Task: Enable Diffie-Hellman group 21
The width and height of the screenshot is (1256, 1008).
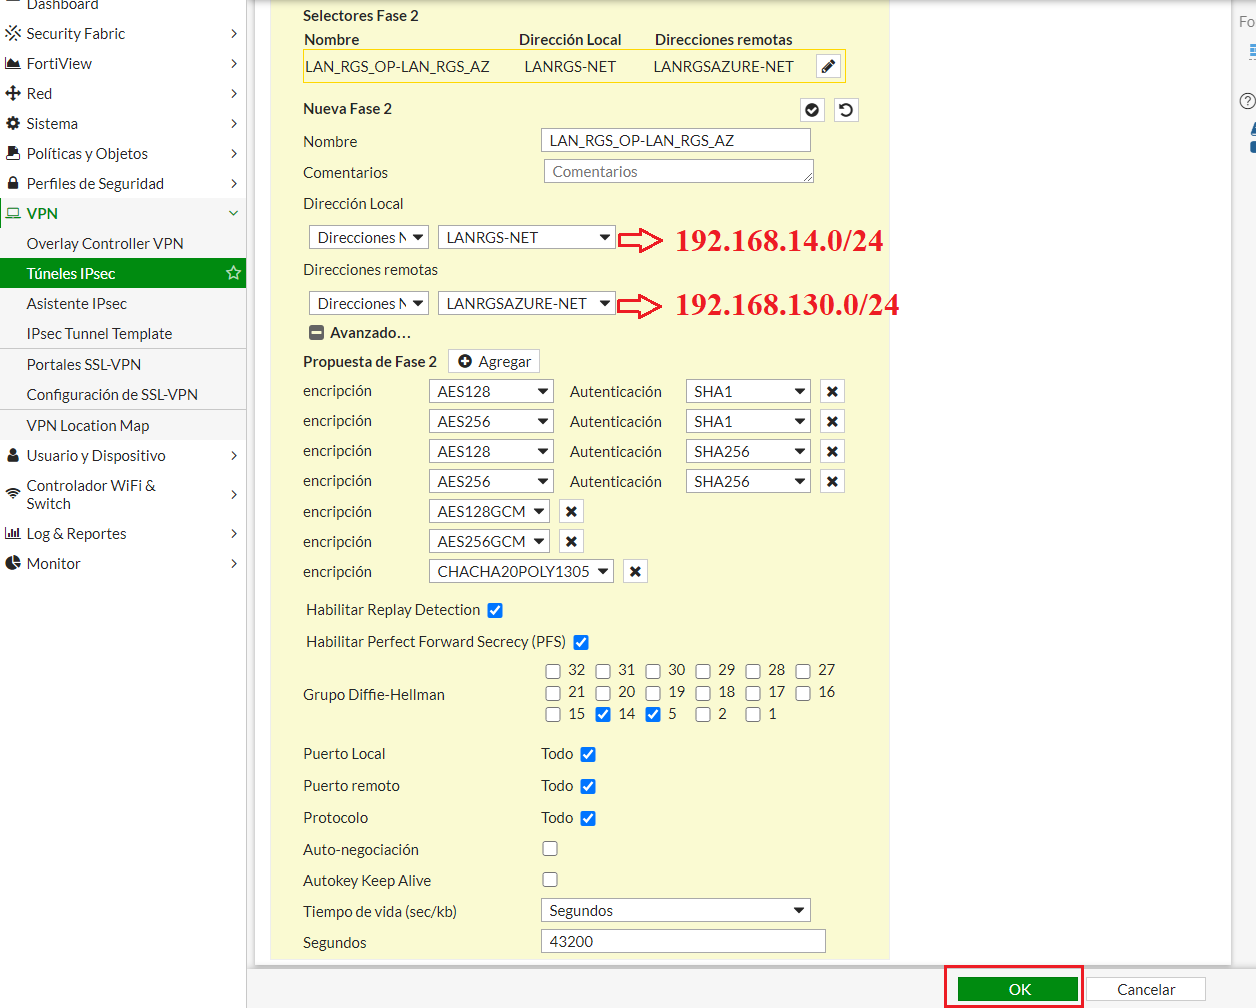Action: [553, 692]
